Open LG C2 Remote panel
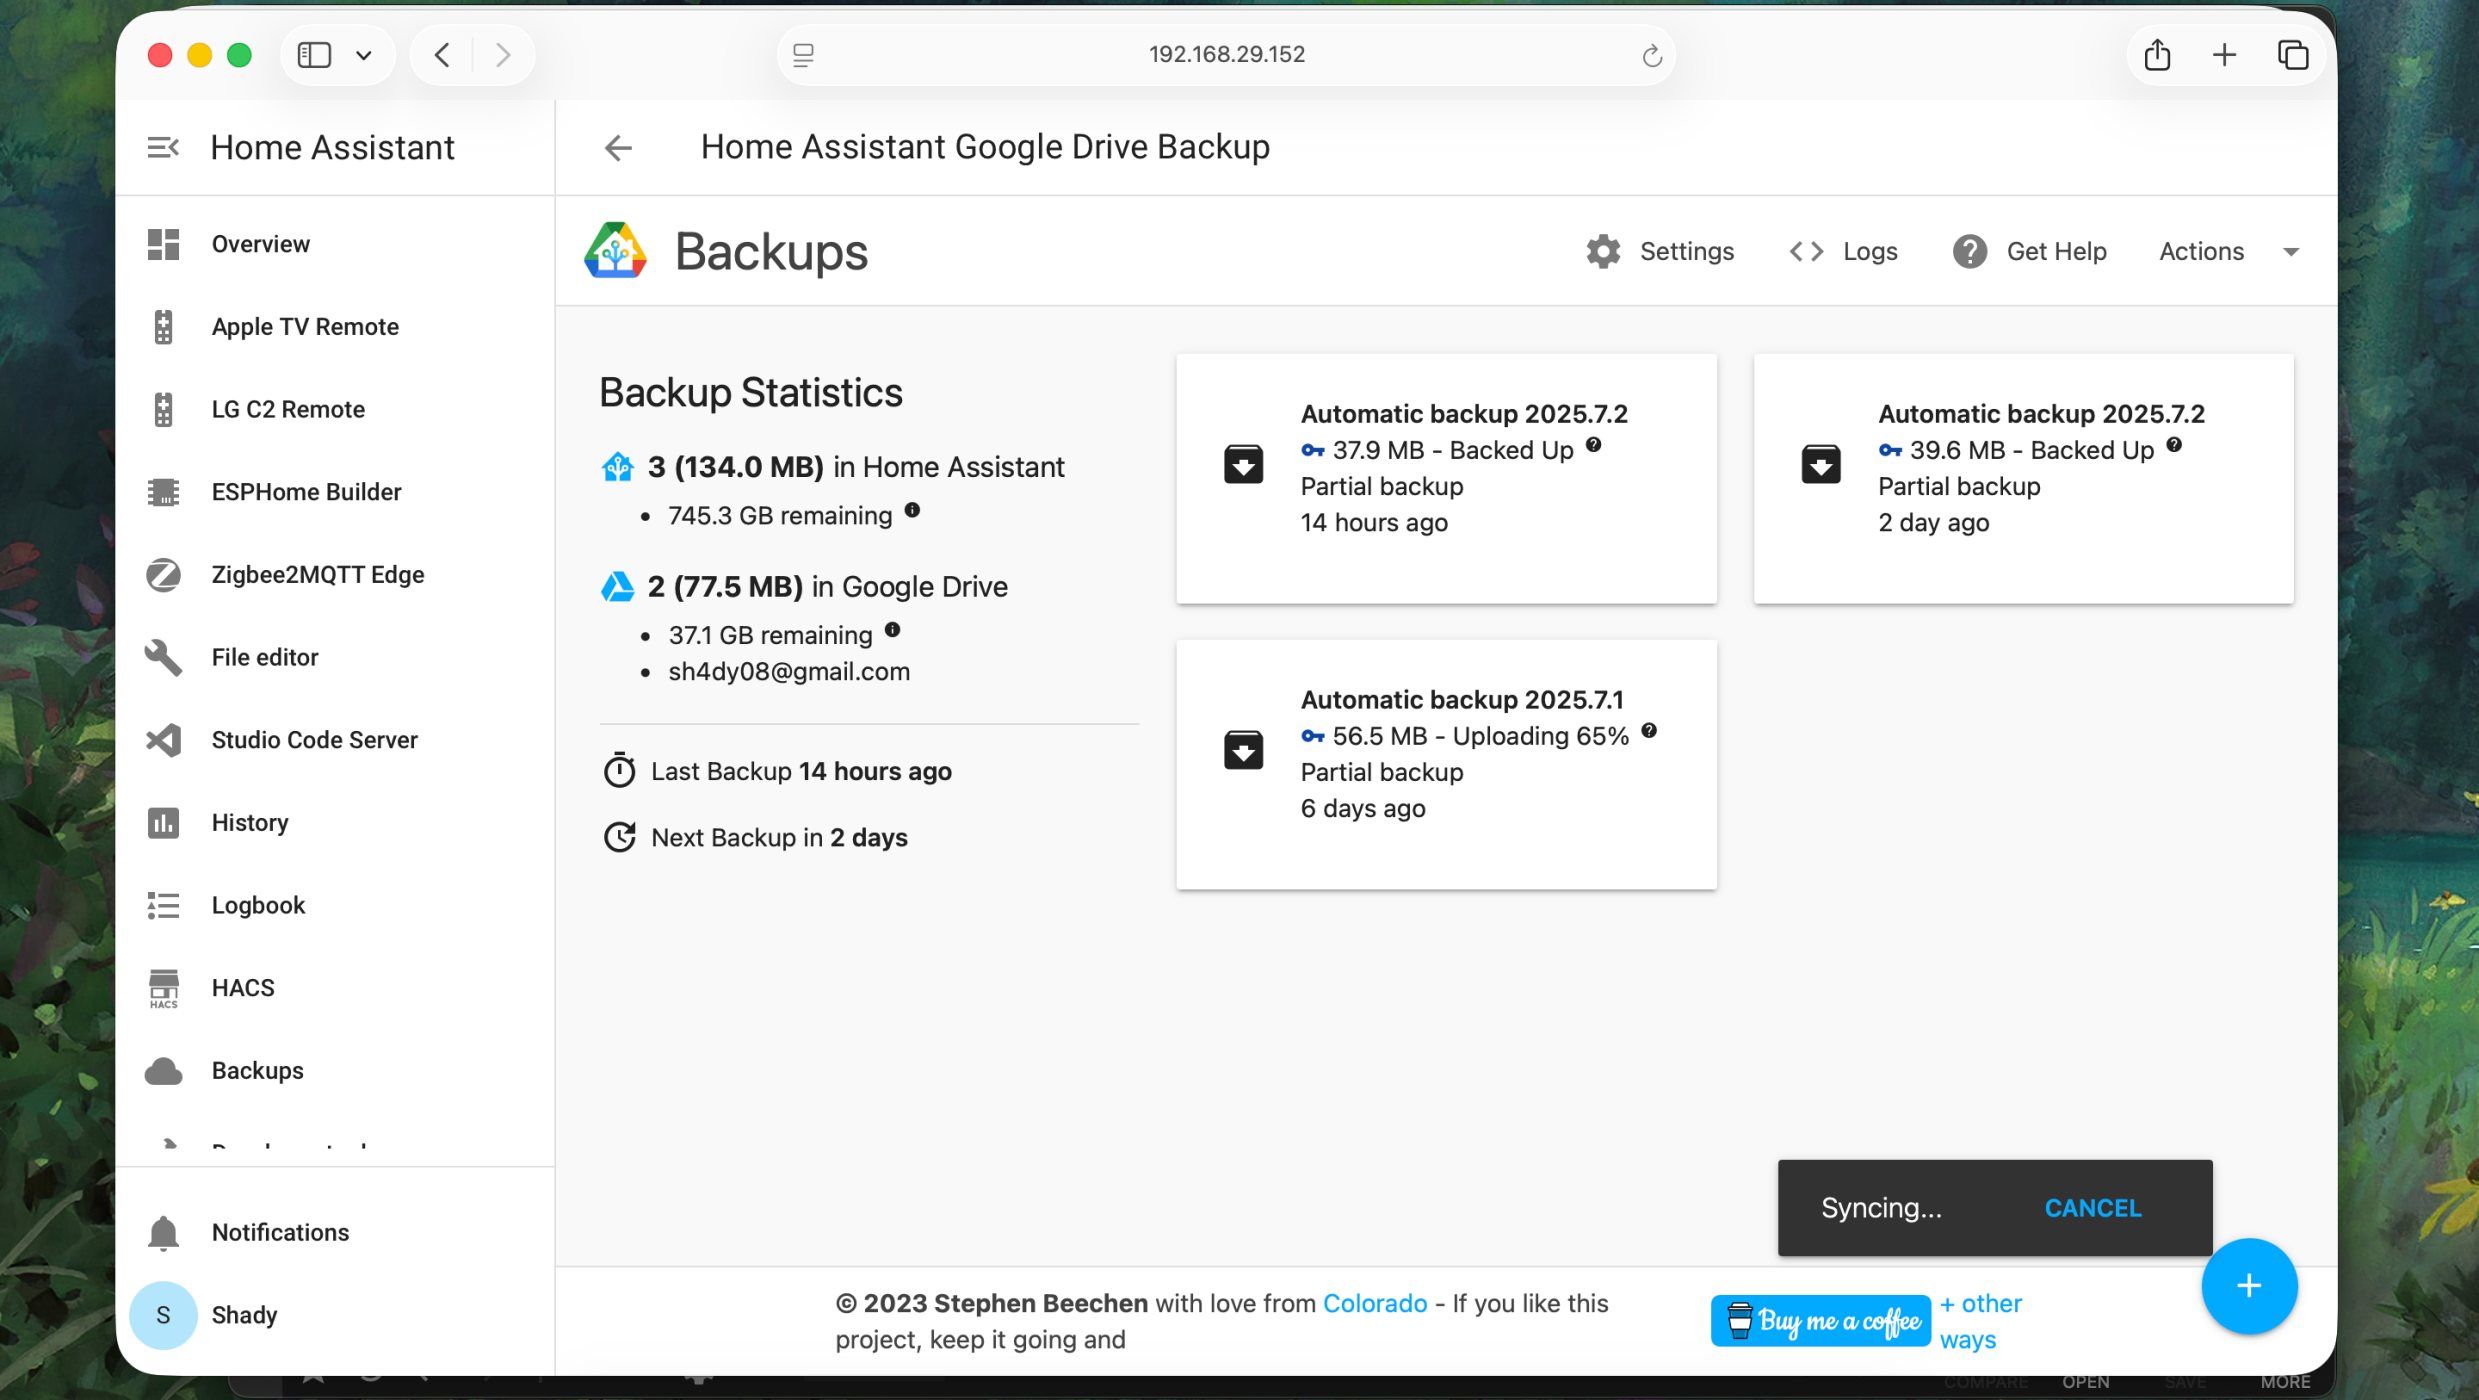2479x1400 pixels. pyautogui.click(x=288, y=409)
